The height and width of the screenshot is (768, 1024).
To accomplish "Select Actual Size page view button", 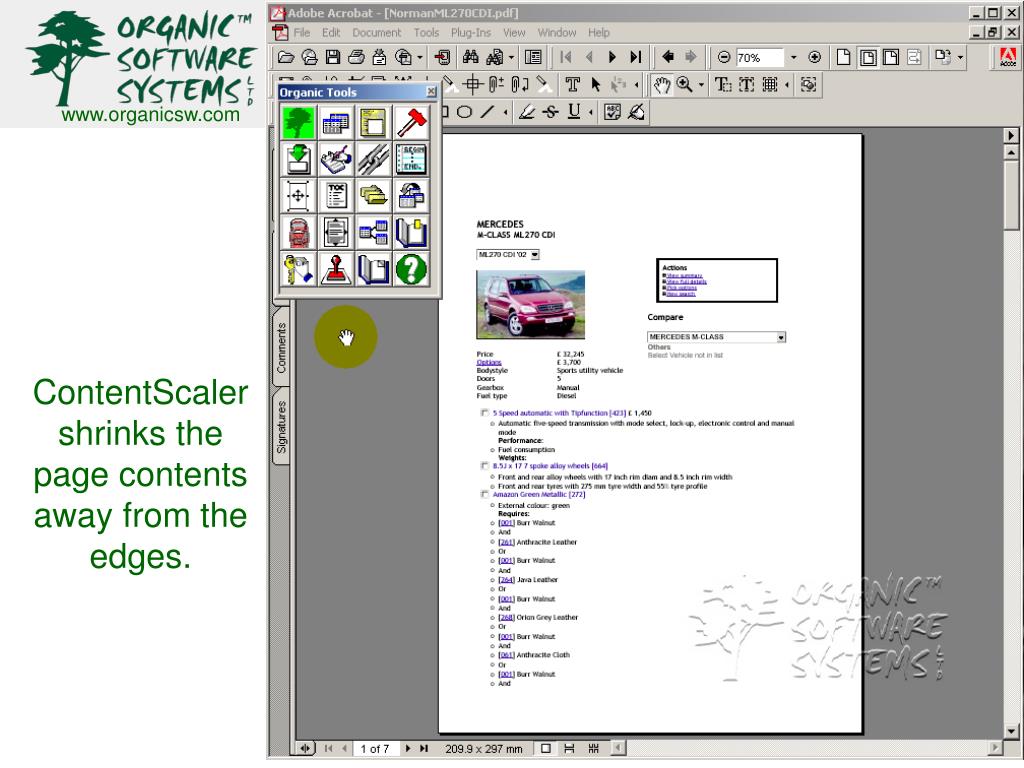I will (843, 57).
